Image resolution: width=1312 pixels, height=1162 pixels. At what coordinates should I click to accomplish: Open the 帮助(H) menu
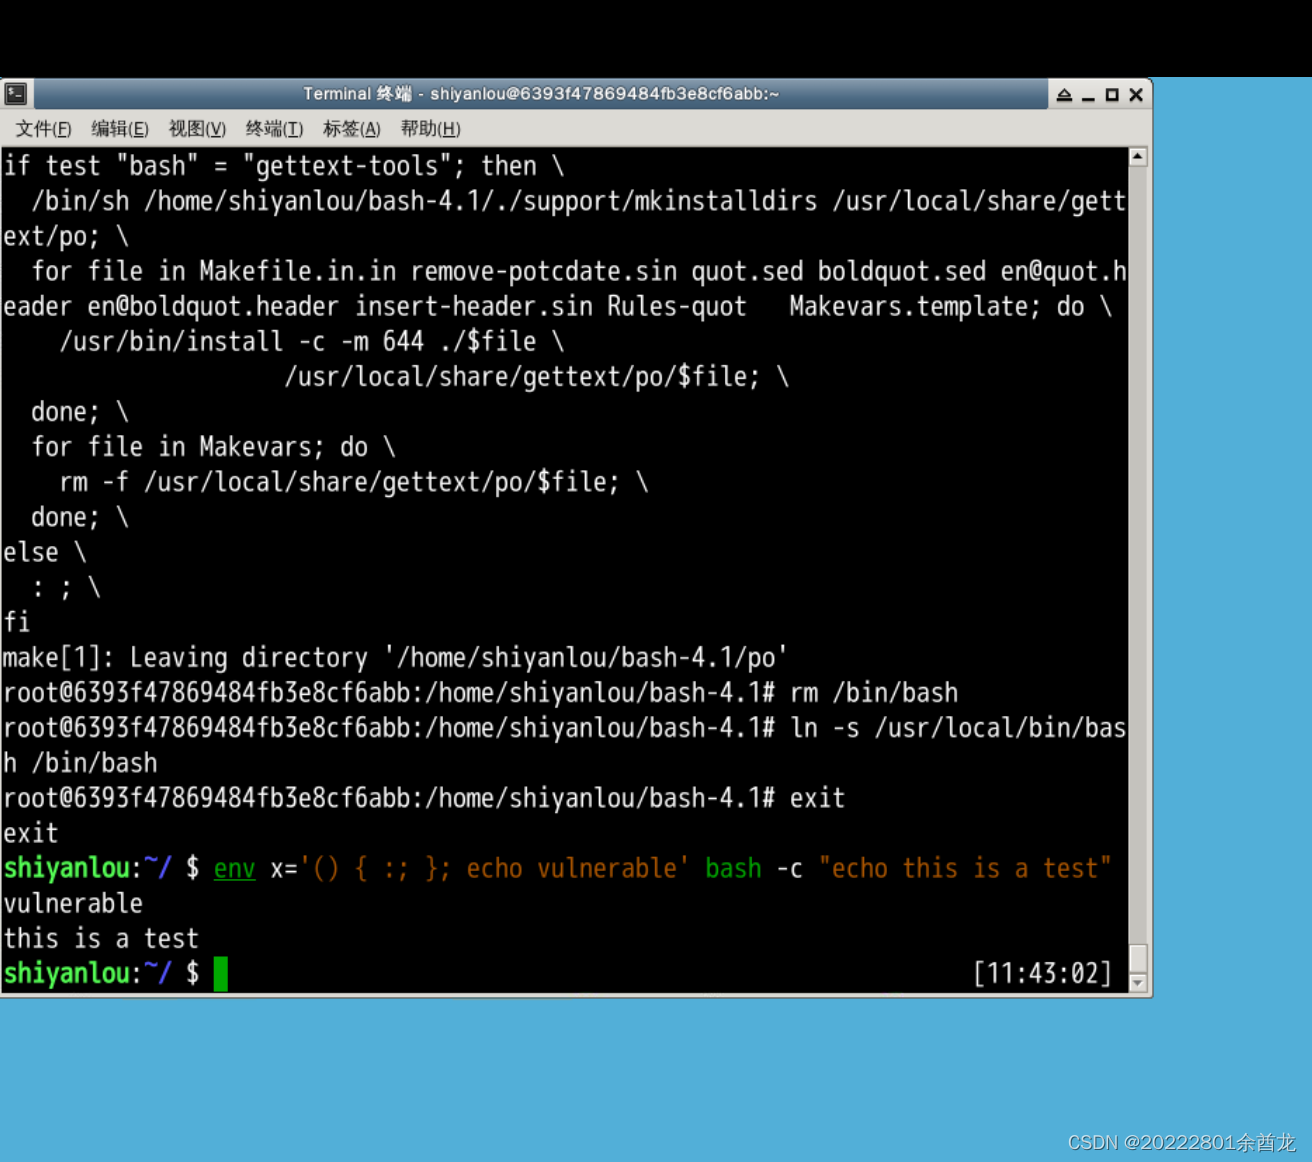coord(430,129)
